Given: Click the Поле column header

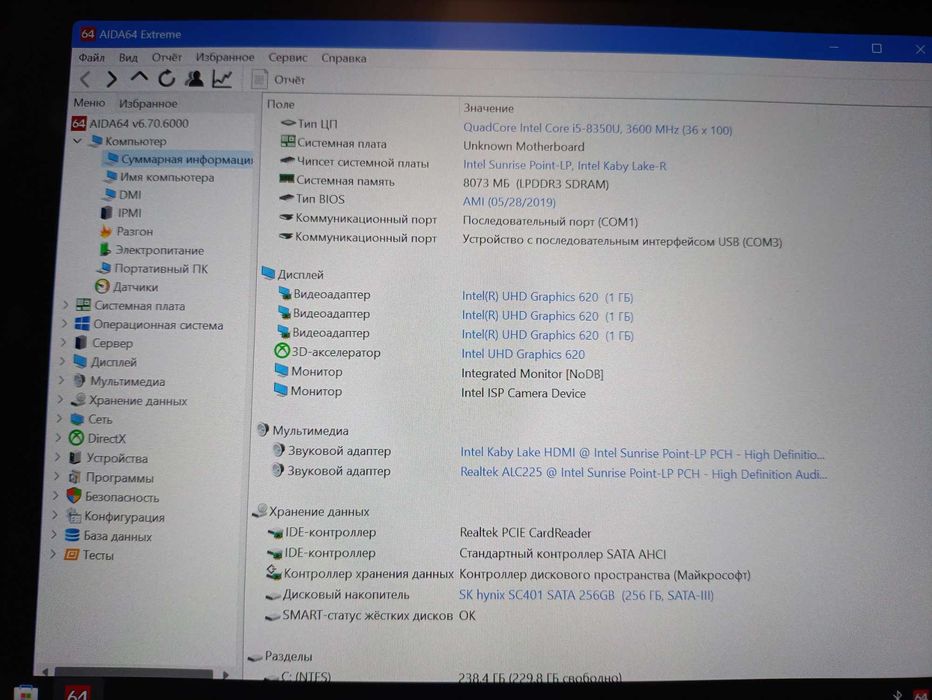Looking at the screenshot, I should tap(281, 104).
